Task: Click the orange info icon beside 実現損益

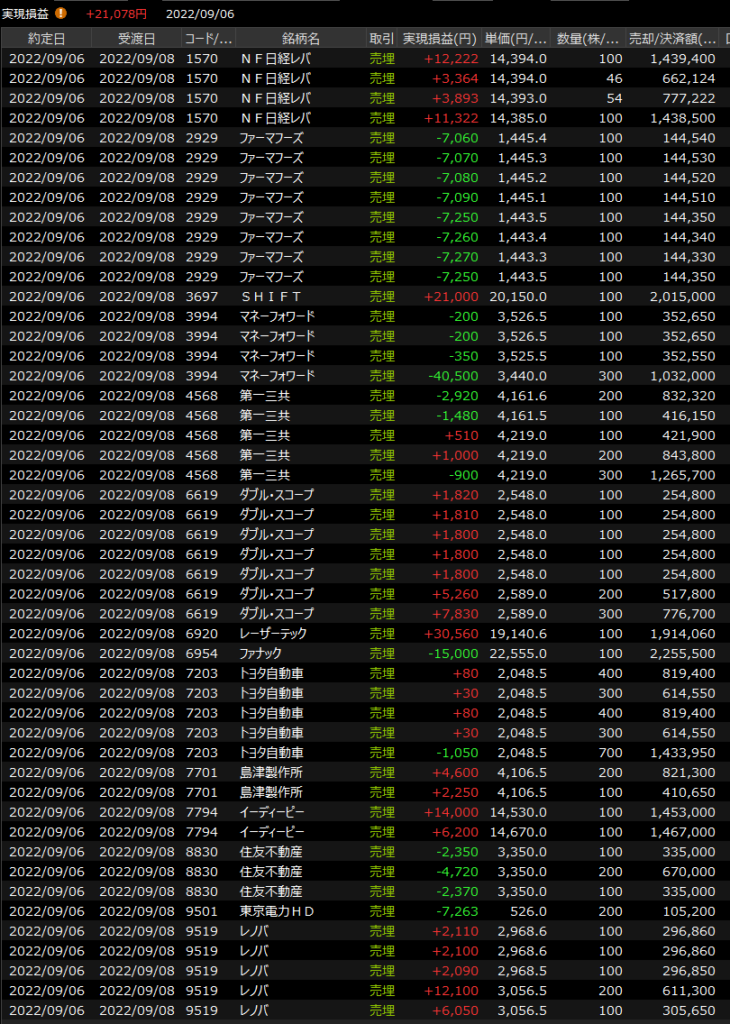Action: click(x=61, y=14)
